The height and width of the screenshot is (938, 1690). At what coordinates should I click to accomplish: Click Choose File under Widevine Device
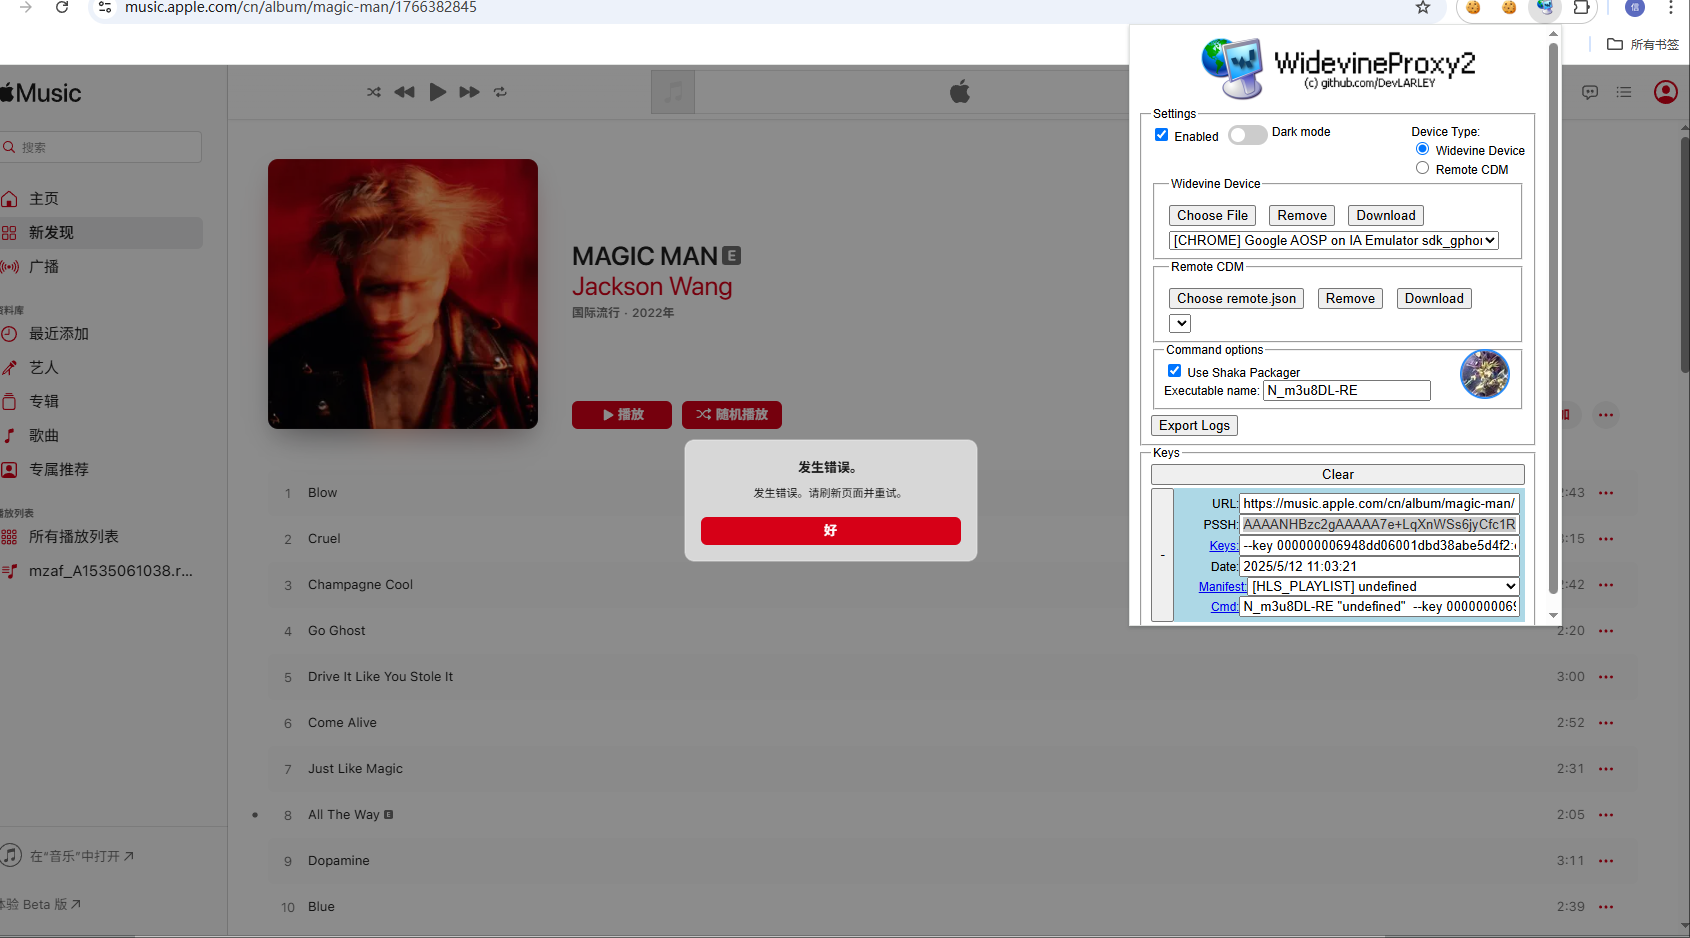[1212, 215]
